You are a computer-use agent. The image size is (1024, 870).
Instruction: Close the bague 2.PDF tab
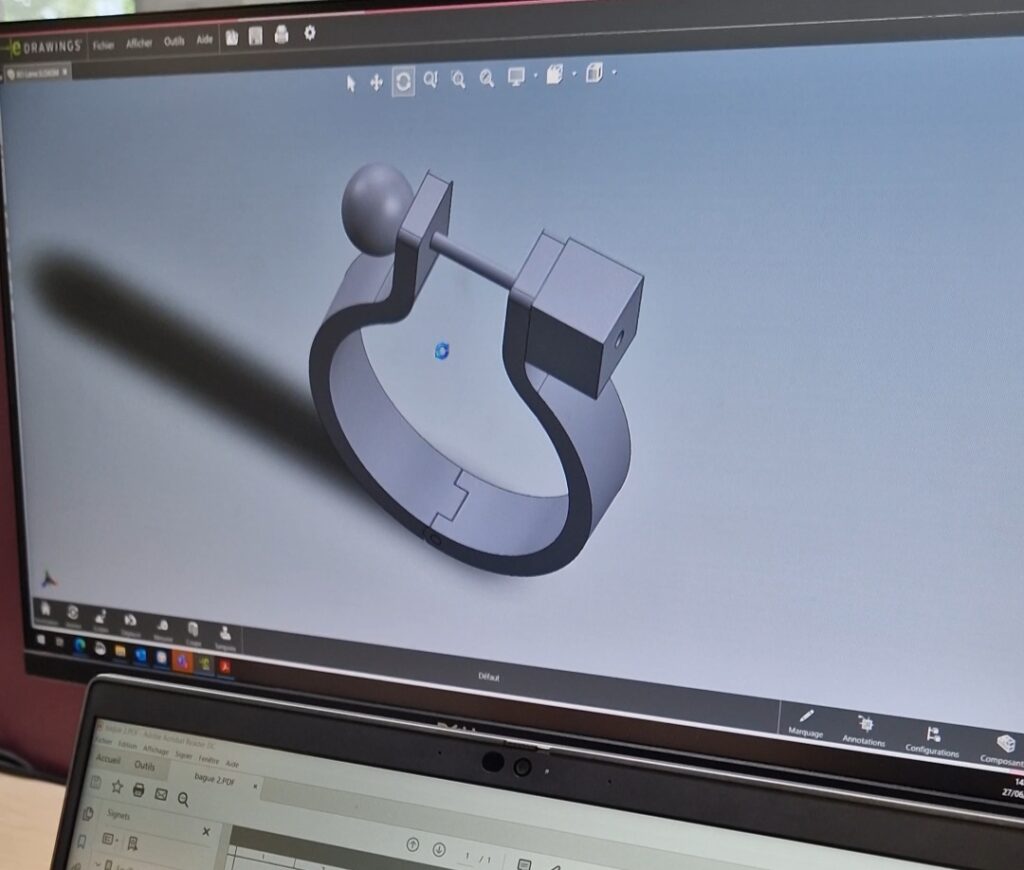tap(255, 786)
